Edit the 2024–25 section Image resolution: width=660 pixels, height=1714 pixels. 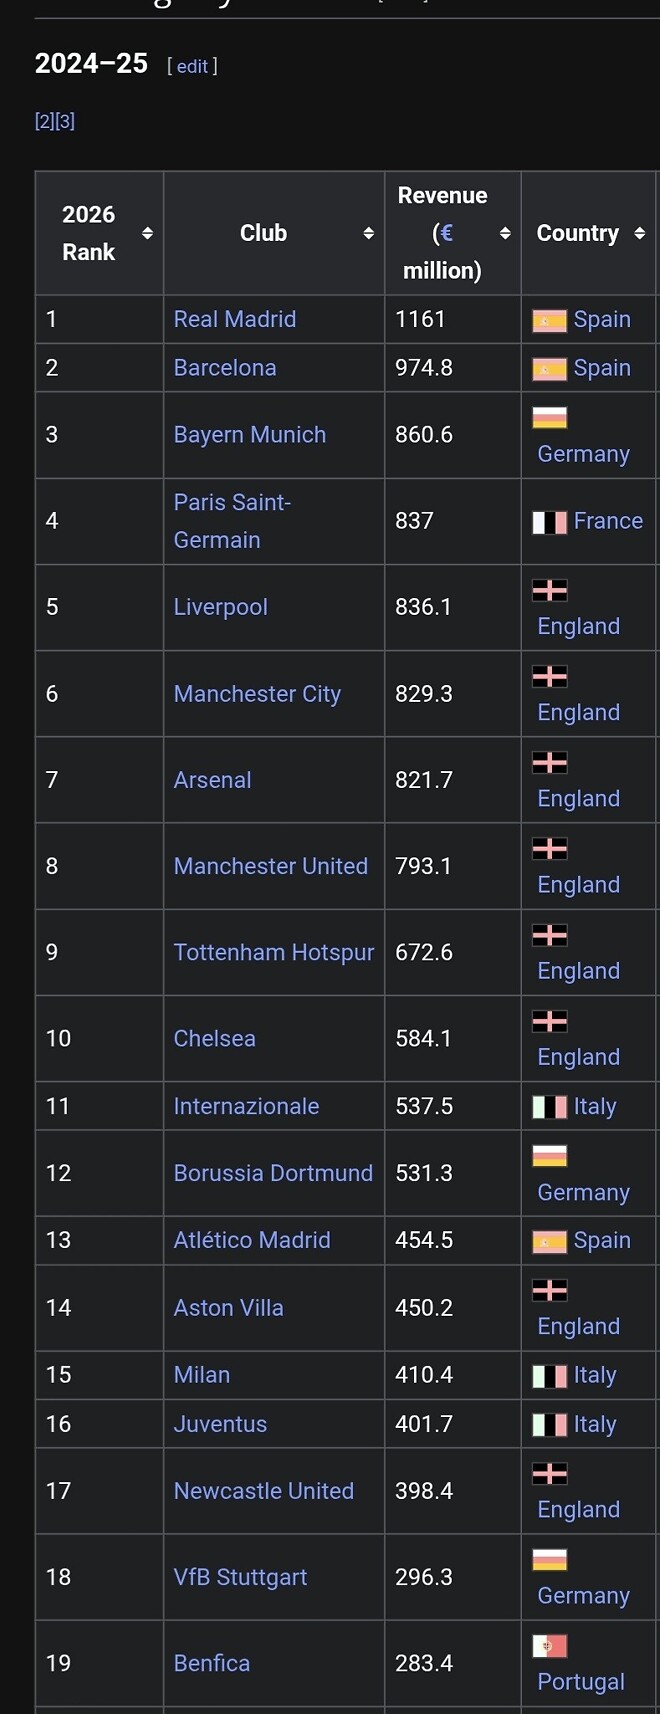click(192, 66)
